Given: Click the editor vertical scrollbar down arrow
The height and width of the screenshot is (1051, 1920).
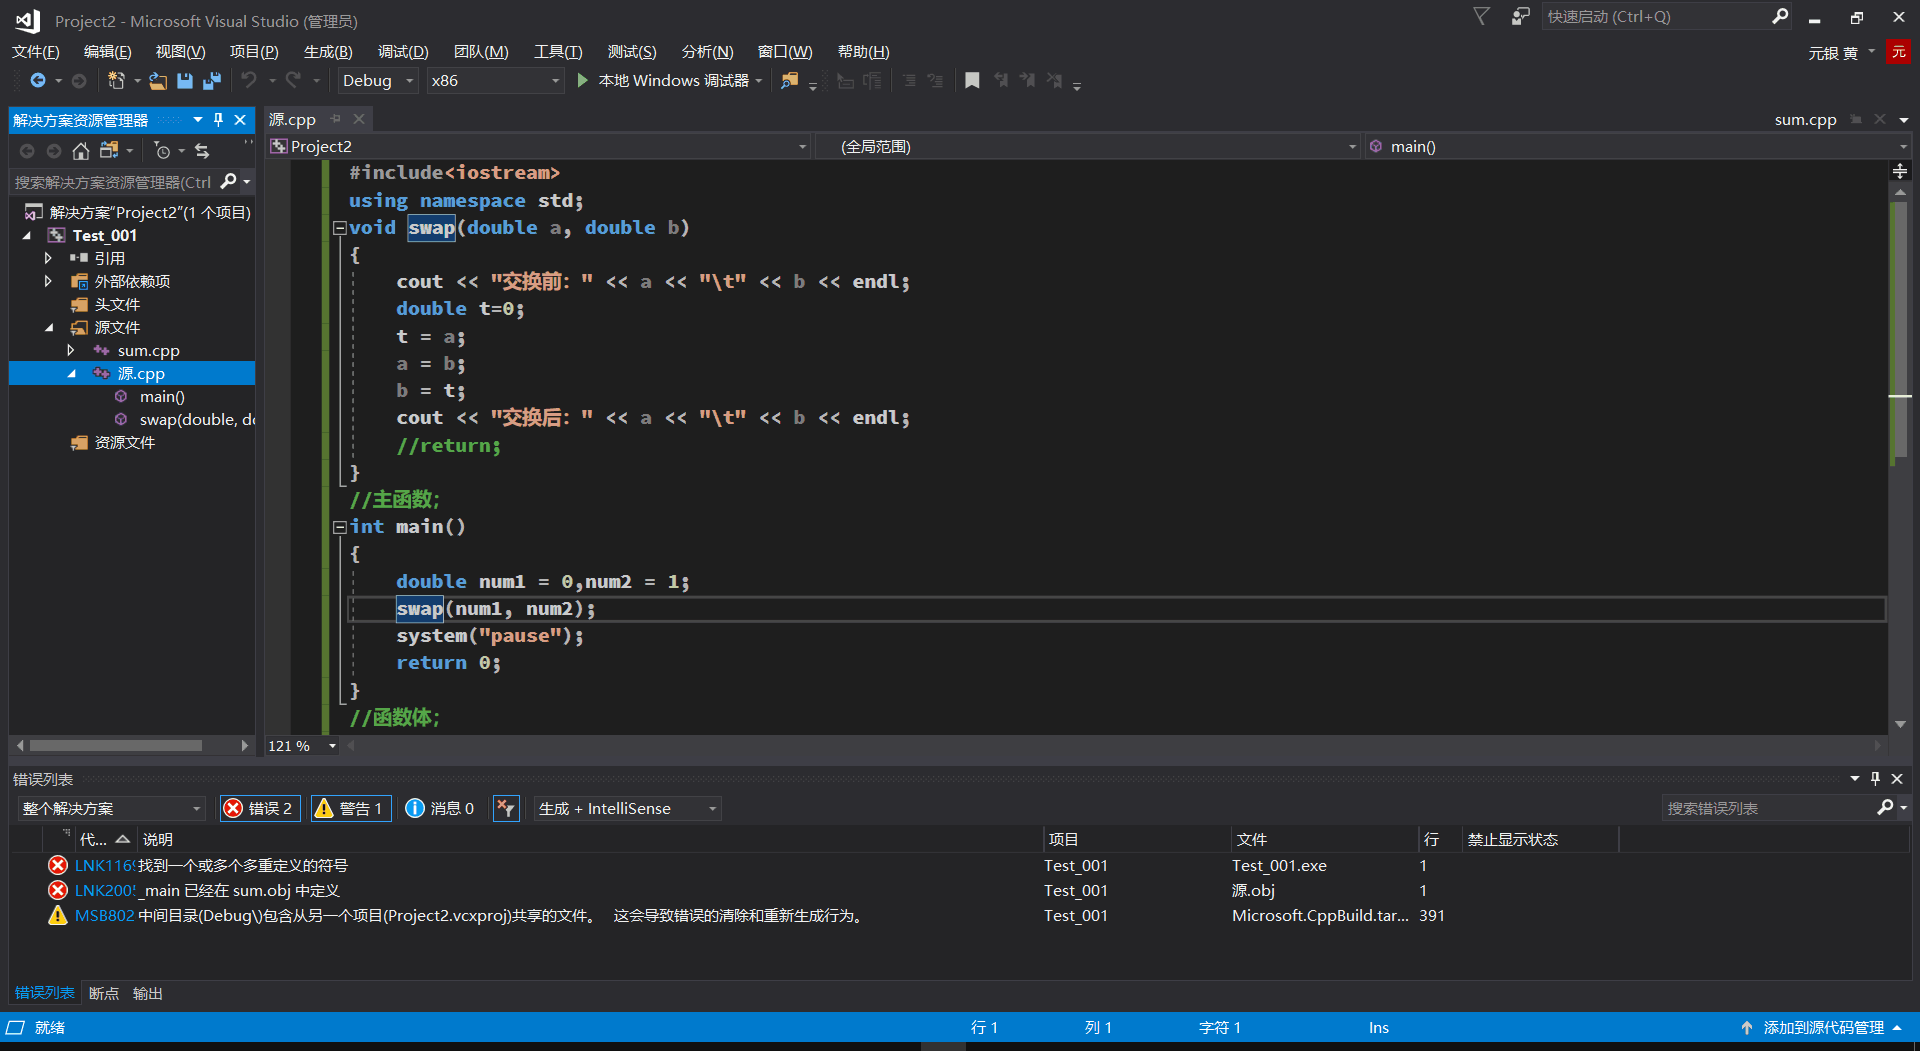Looking at the screenshot, I should click(x=1900, y=724).
